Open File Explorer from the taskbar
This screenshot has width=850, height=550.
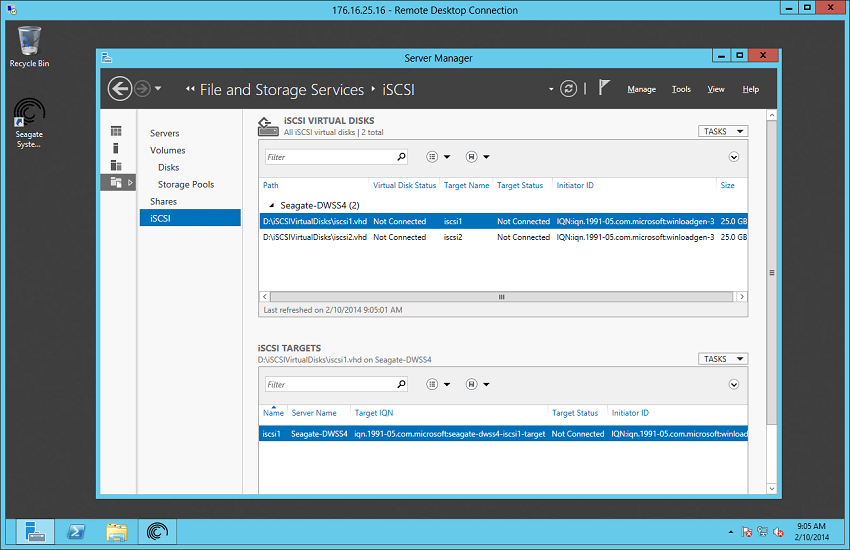tap(117, 532)
